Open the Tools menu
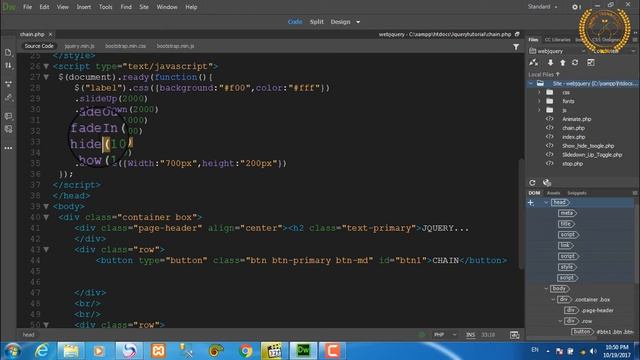 coord(105,7)
